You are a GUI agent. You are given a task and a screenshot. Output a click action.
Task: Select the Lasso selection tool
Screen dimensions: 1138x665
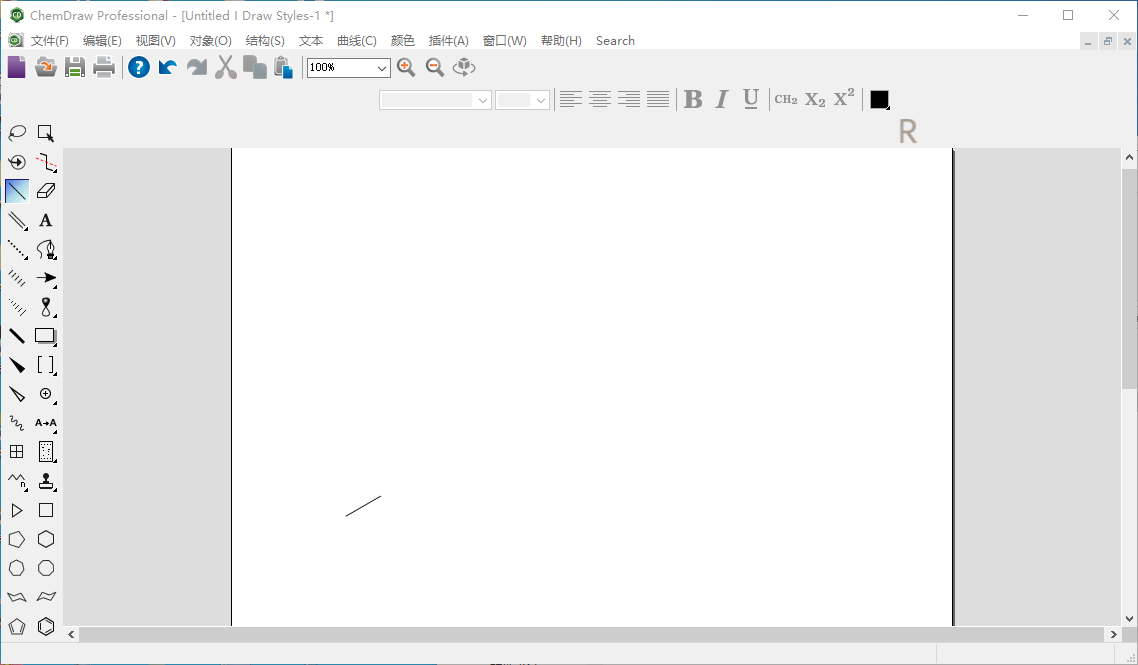coord(17,133)
